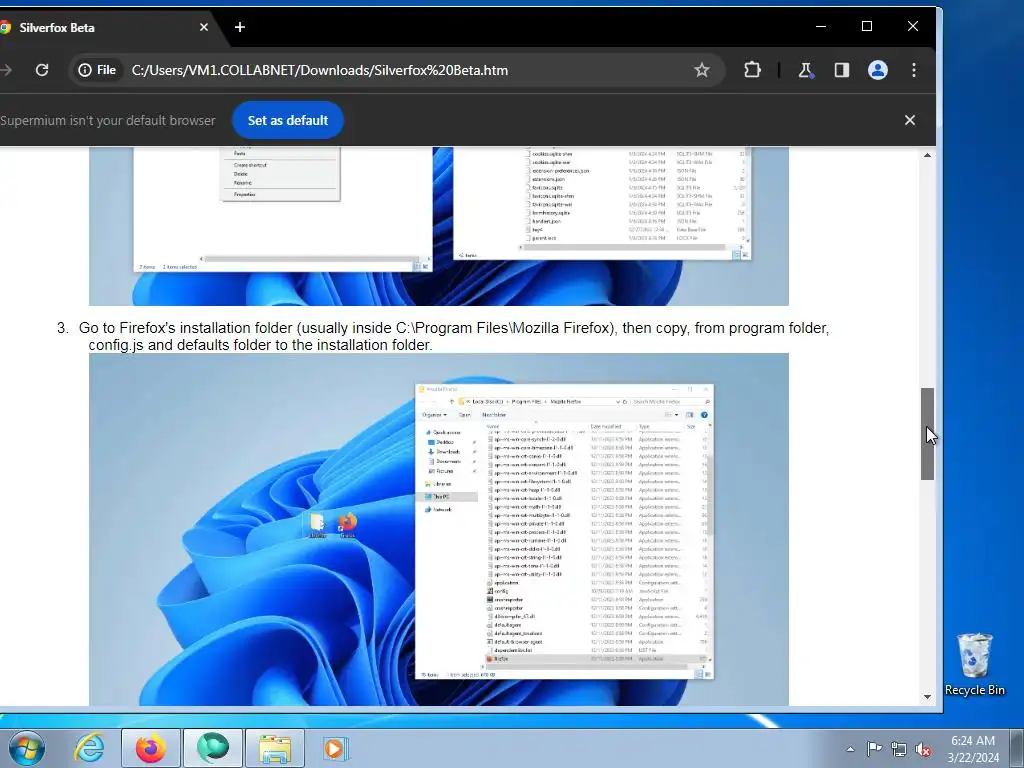Open the upper profile folder screenshot

pyautogui.click(x=439, y=226)
